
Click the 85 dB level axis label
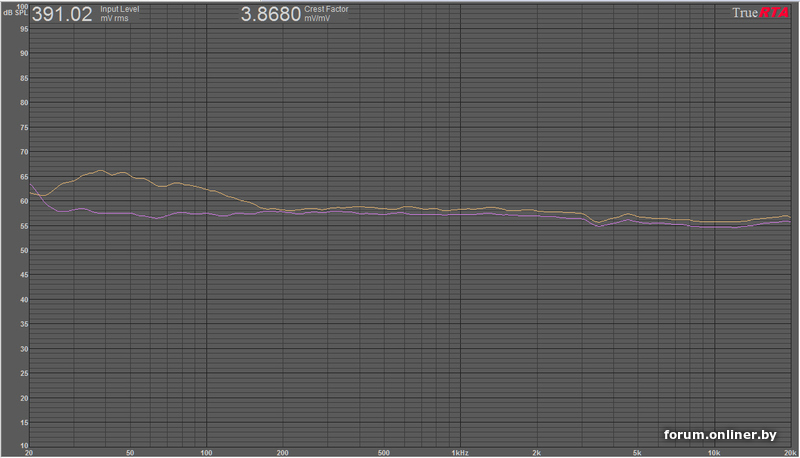pos(24,79)
